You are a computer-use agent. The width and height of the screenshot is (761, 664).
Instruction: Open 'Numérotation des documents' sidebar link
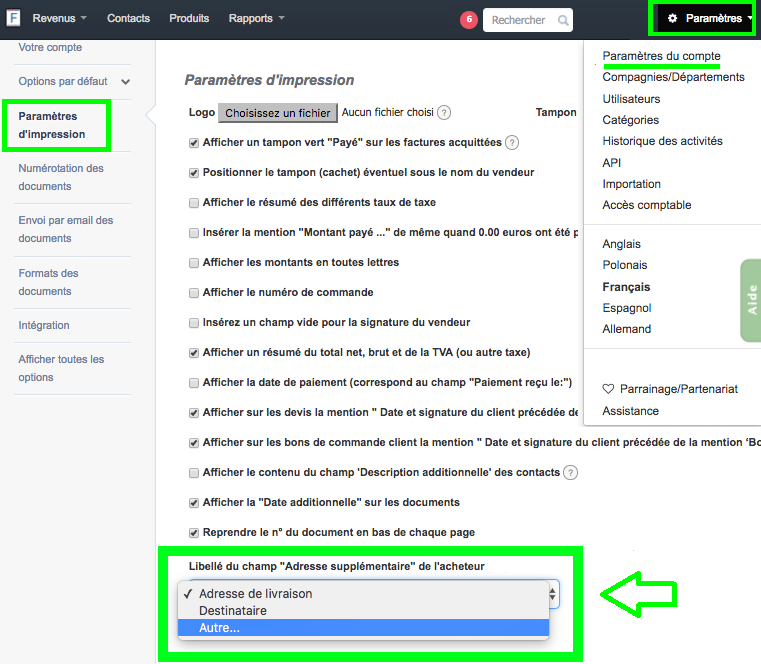pyautogui.click(x=61, y=177)
